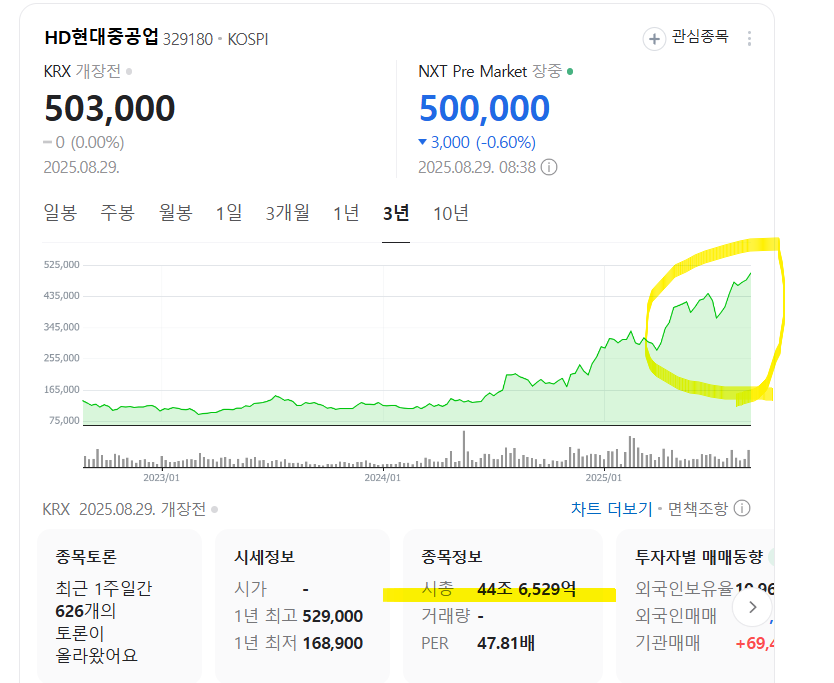Select the 3년 chart period
Image resolution: width=834 pixels, height=683 pixels.
click(x=396, y=213)
